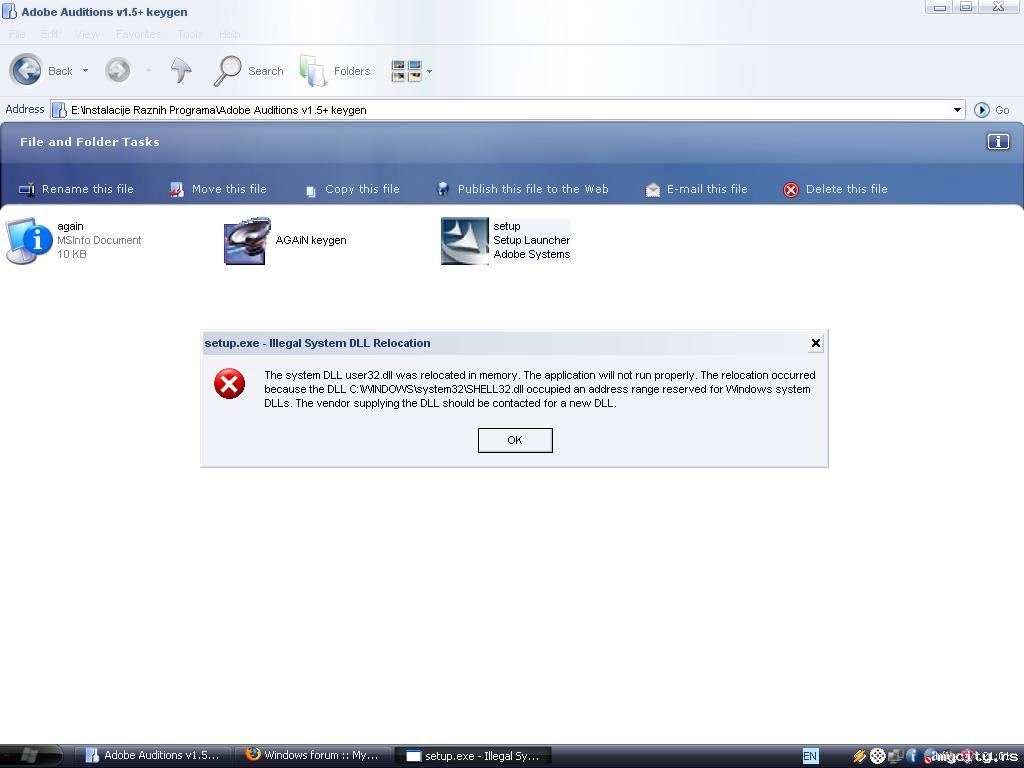The width and height of the screenshot is (1024, 768).
Task: Click Rename this file
Action: pyautogui.click(x=76, y=189)
